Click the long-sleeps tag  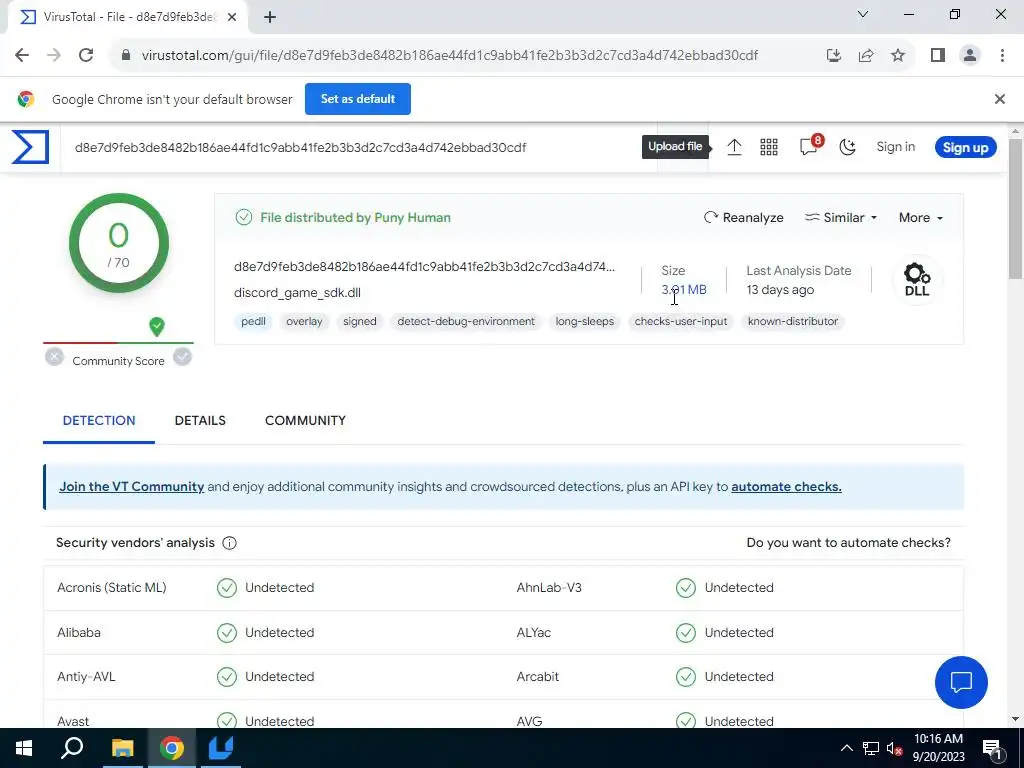tap(584, 321)
